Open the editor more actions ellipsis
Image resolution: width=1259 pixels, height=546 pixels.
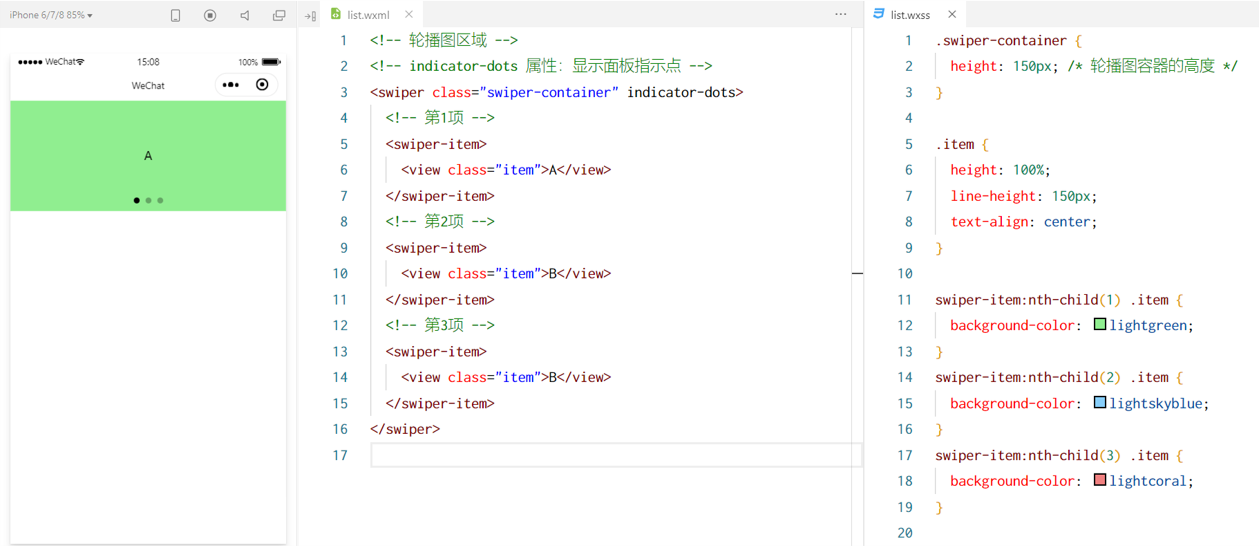point(840,15)
